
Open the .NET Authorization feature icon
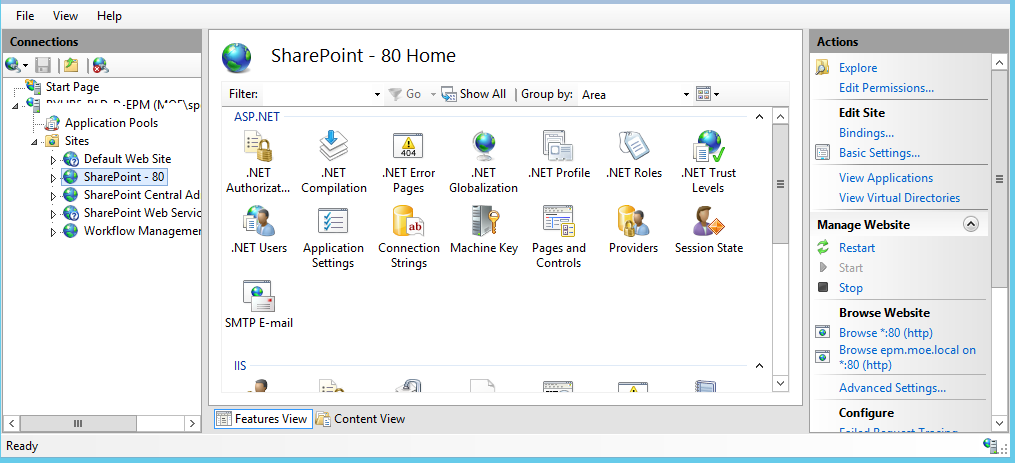click(258, 146)
